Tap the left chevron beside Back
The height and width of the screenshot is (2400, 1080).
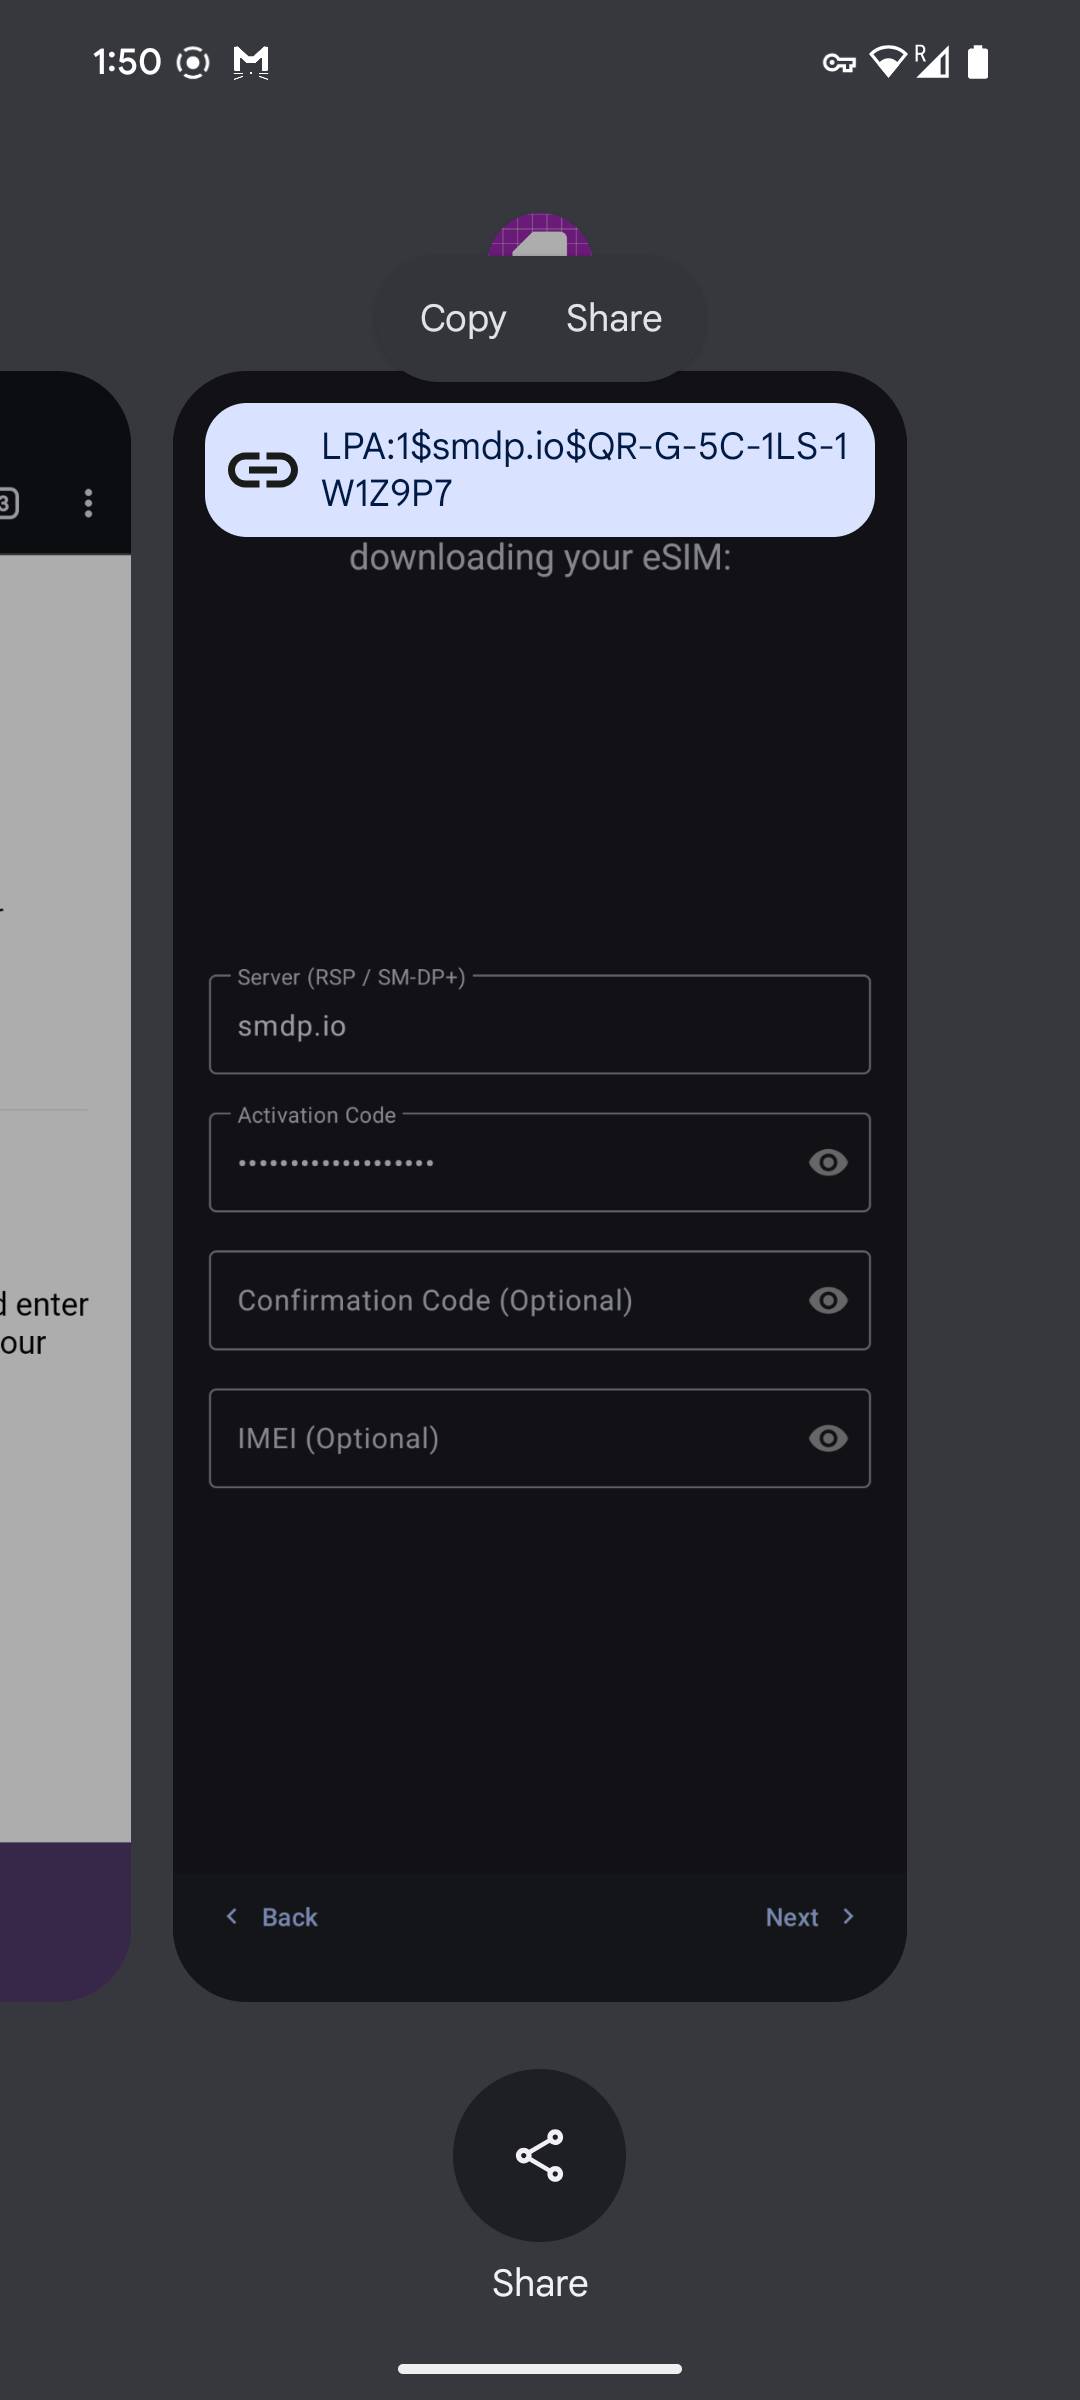[x=232, y=1916]
